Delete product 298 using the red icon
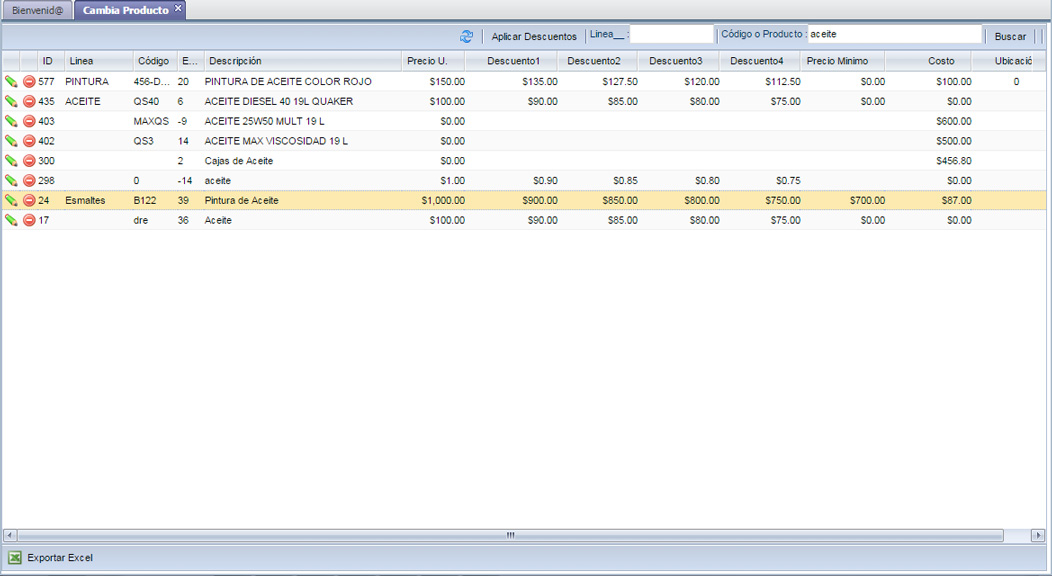The height and width of the screenshot is (576, 1052). (29, 181)
